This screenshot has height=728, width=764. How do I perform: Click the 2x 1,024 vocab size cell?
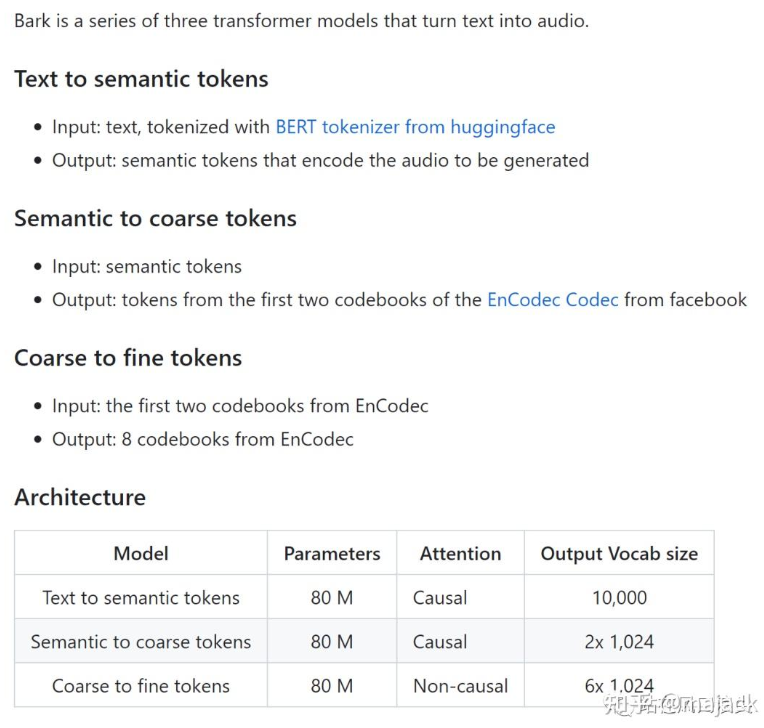tap(619, 642)
